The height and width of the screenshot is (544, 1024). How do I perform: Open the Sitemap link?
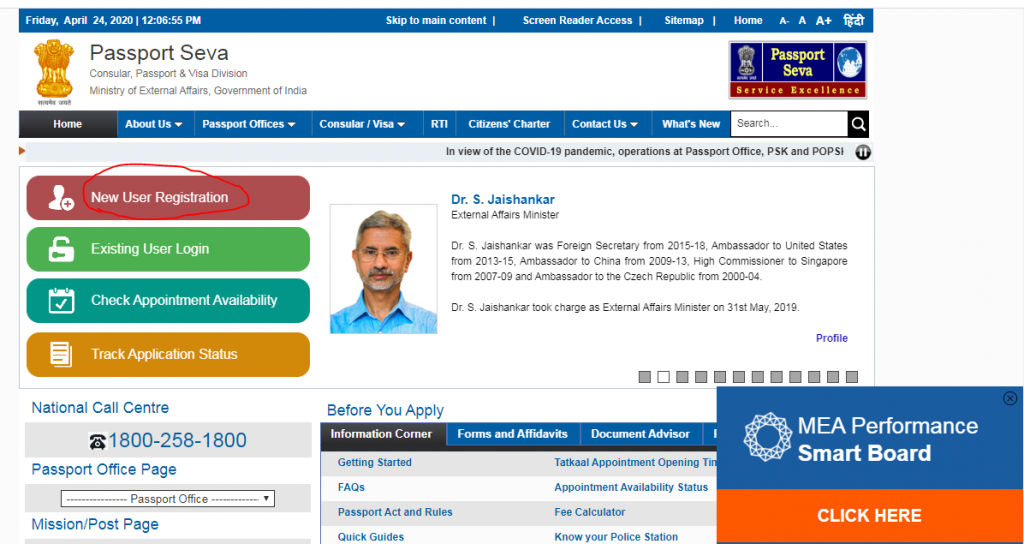pyautogui.click(x=684, y=20)
